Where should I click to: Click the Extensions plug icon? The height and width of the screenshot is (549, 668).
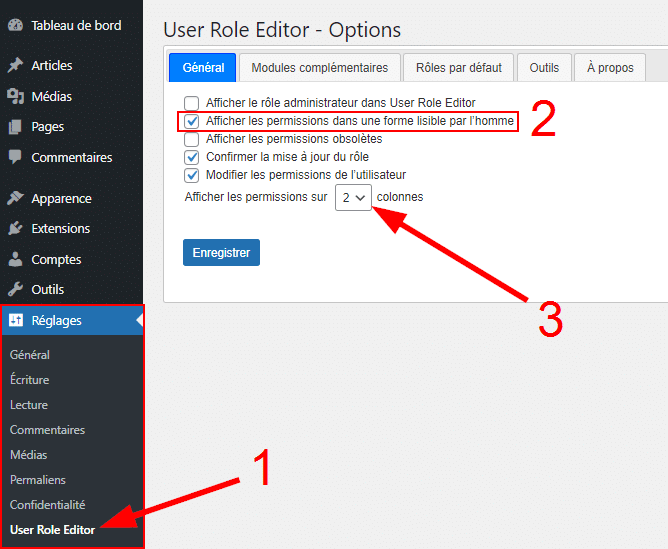15,229
